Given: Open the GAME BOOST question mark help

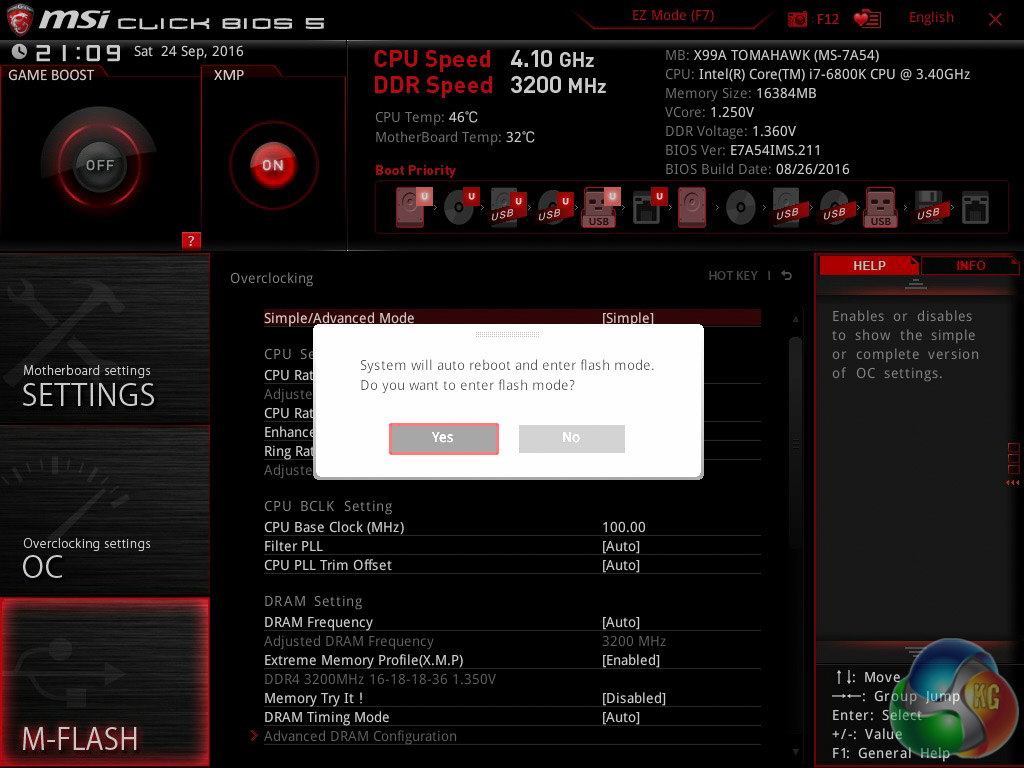Looking at the screenshot, I should [191, 241].
